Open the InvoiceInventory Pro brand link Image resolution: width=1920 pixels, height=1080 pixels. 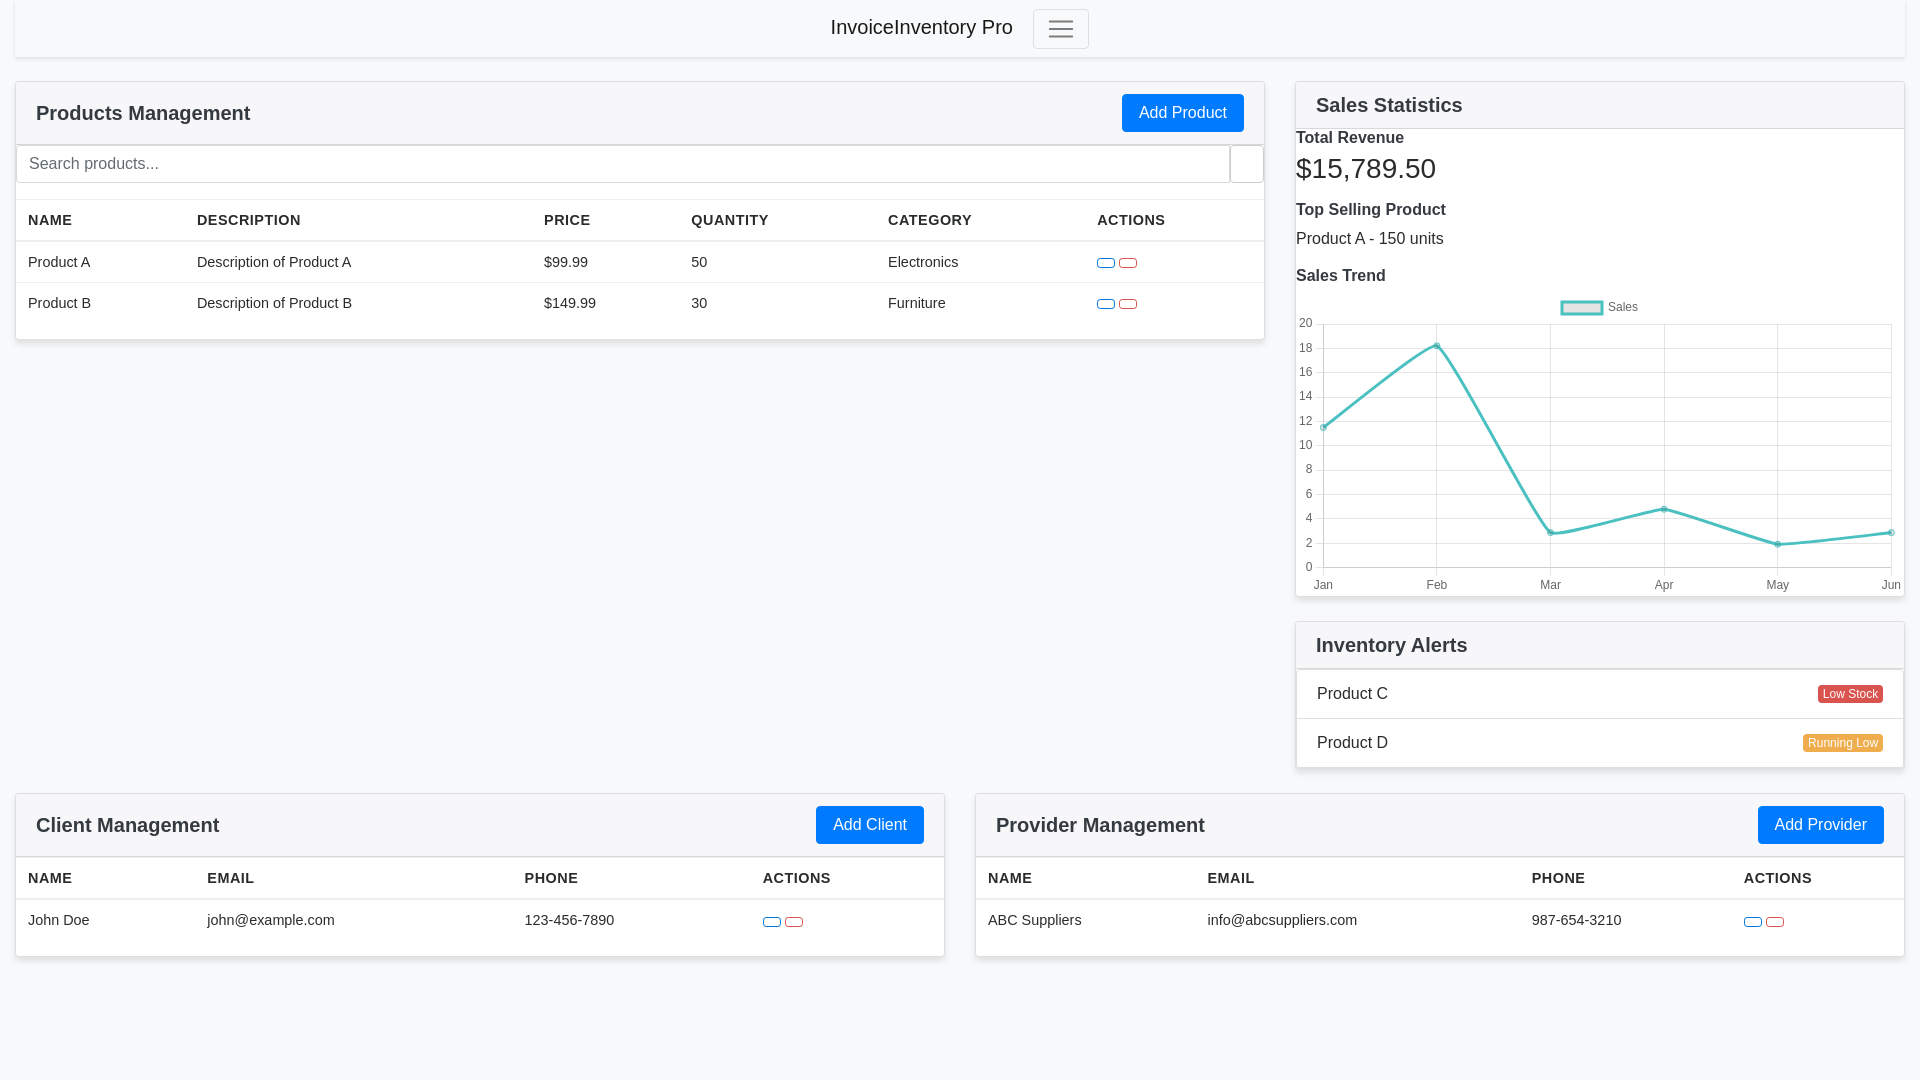[x=921, y=27]
